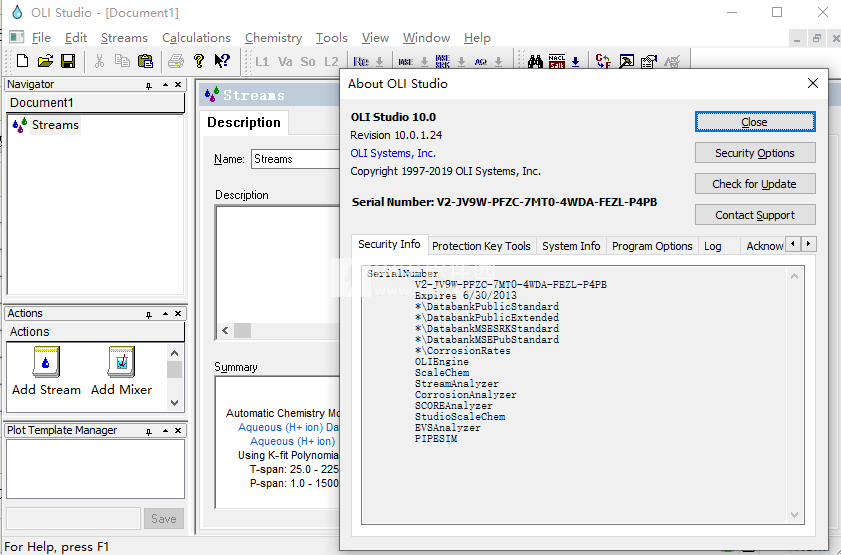Save the document with the floppy icon
The height and width of the screenshot is (555, 841).
tap(68, 61)
